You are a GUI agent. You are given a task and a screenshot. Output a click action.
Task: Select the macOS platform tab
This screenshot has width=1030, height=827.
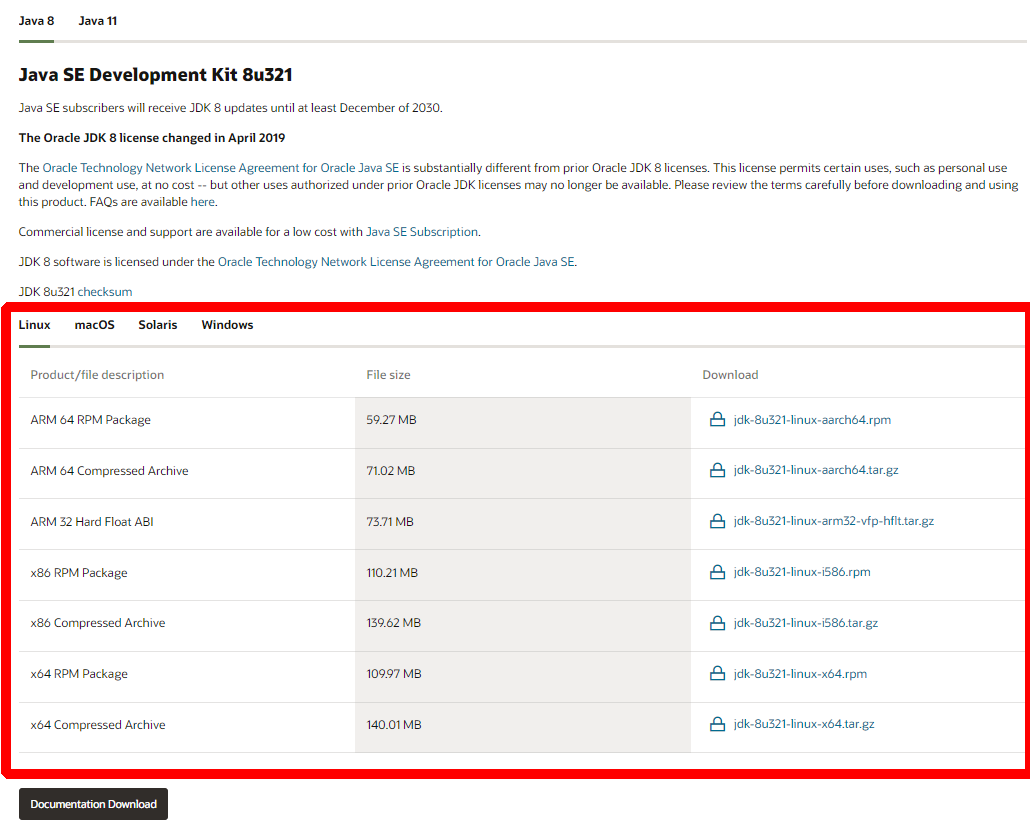(x=95, y=324)
